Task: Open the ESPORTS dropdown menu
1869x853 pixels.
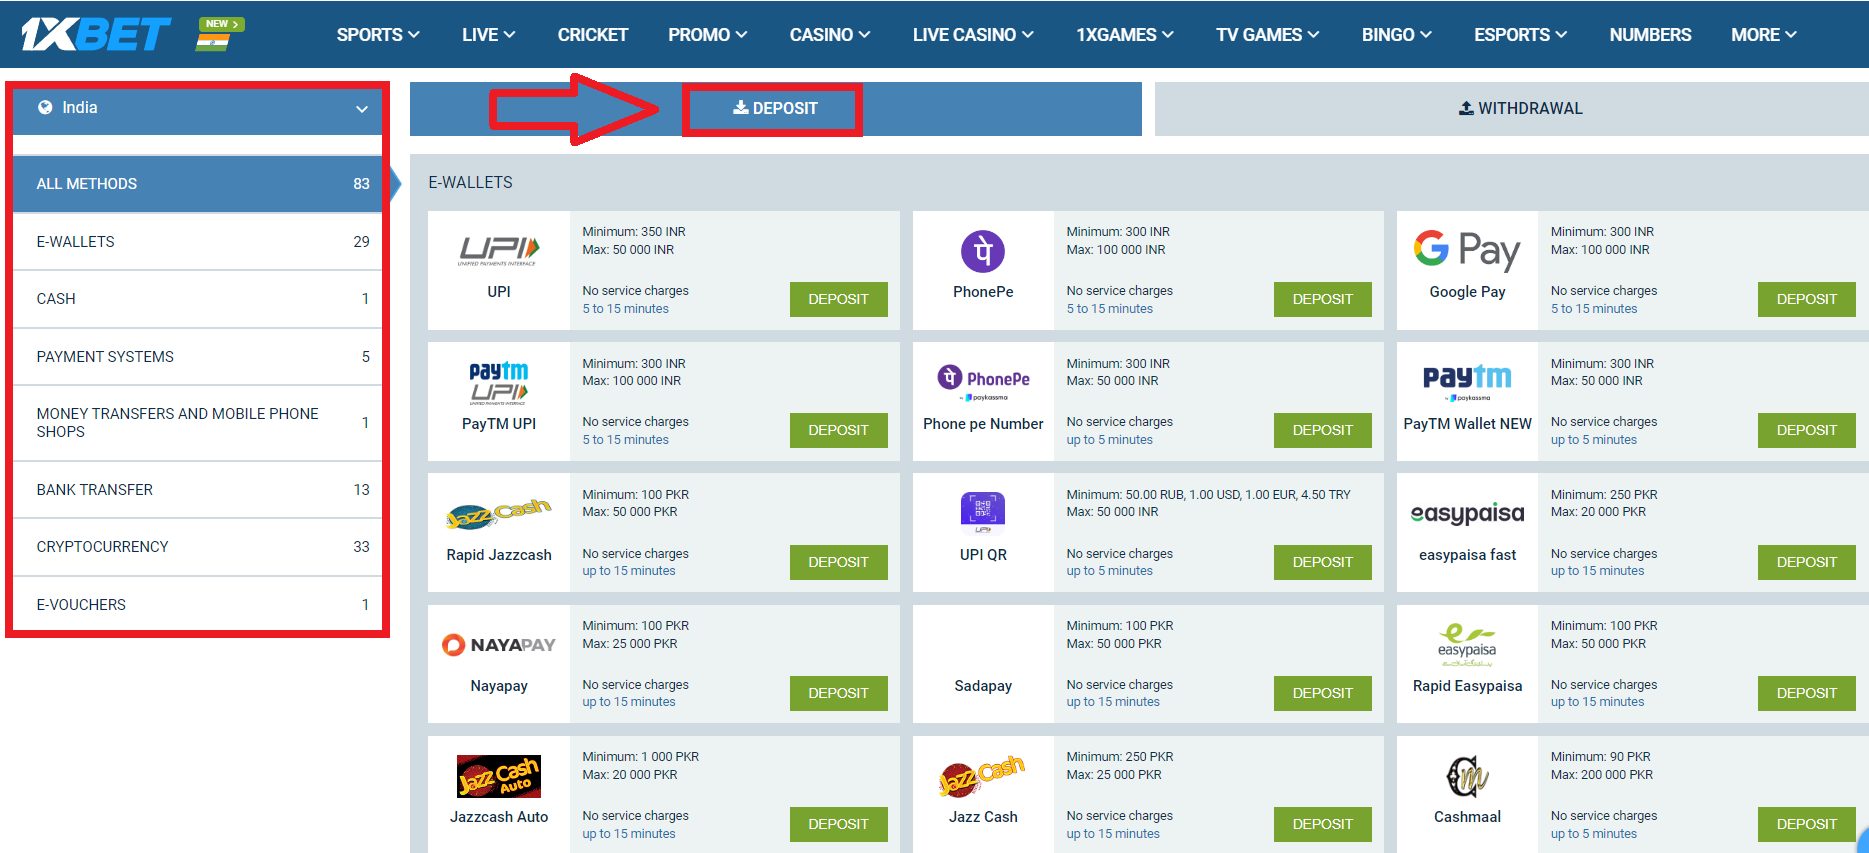Action: click(1520, 34)
